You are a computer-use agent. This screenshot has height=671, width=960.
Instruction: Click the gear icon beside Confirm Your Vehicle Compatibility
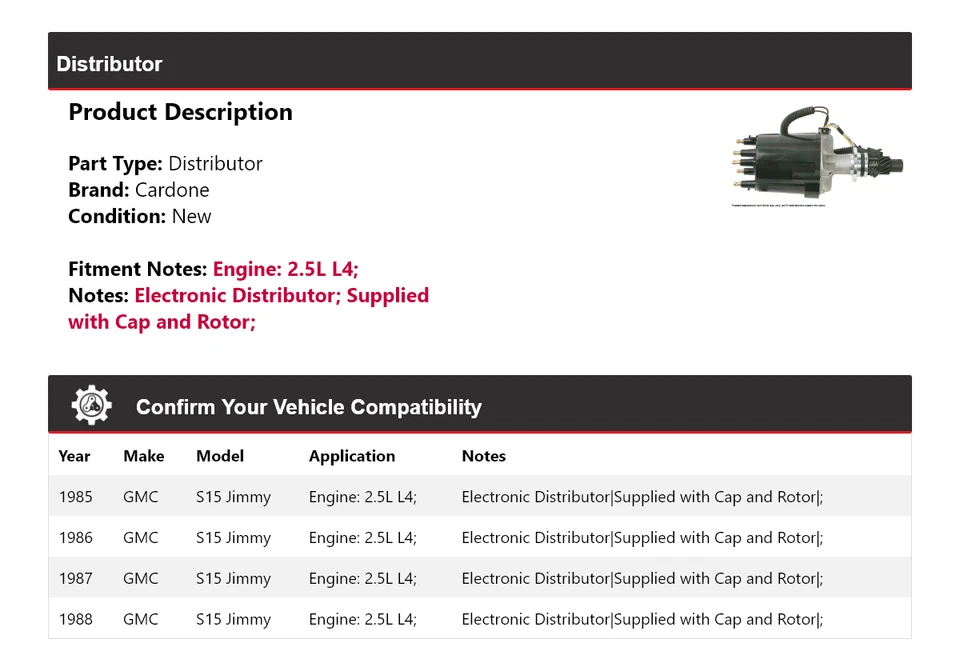tap(92, 405)
